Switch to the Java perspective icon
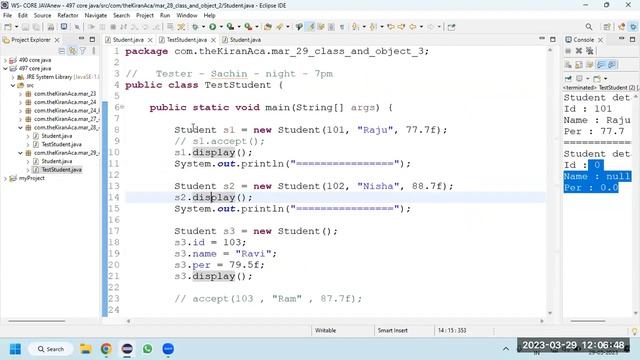This screenshot has width=640, height=360. (x=622, y=27)
